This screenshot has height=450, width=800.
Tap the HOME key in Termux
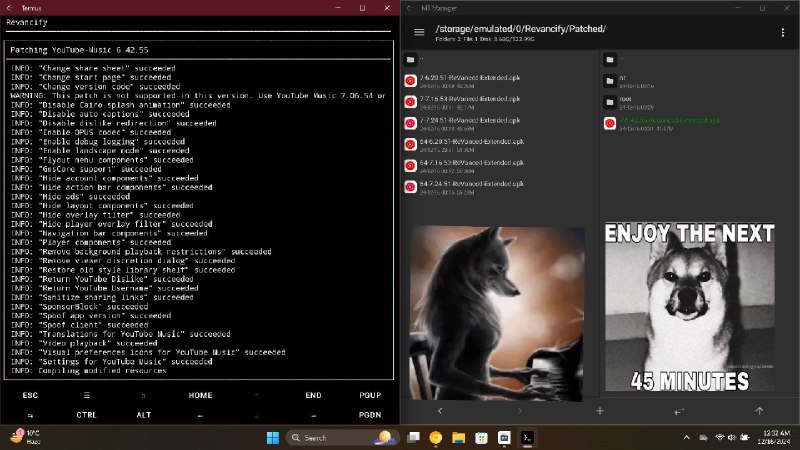(x=200, y=395)
